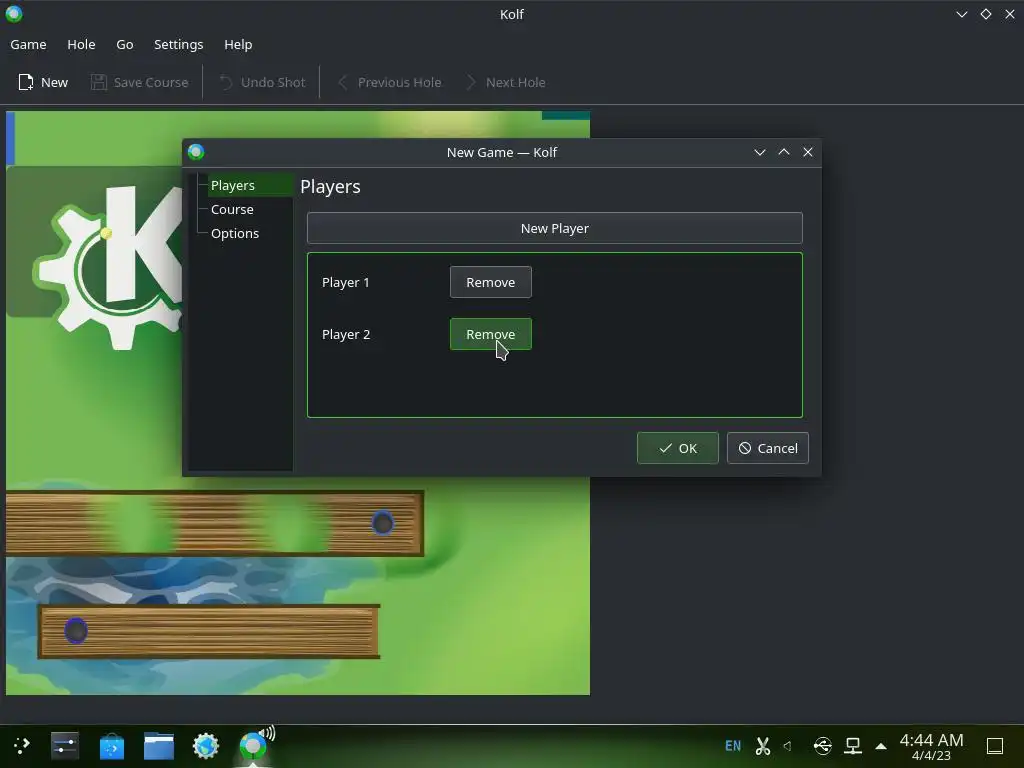This screenshot has height=768, width=1024.
Task: Open the application launcher on taskbar
Action: coord(22,745)
